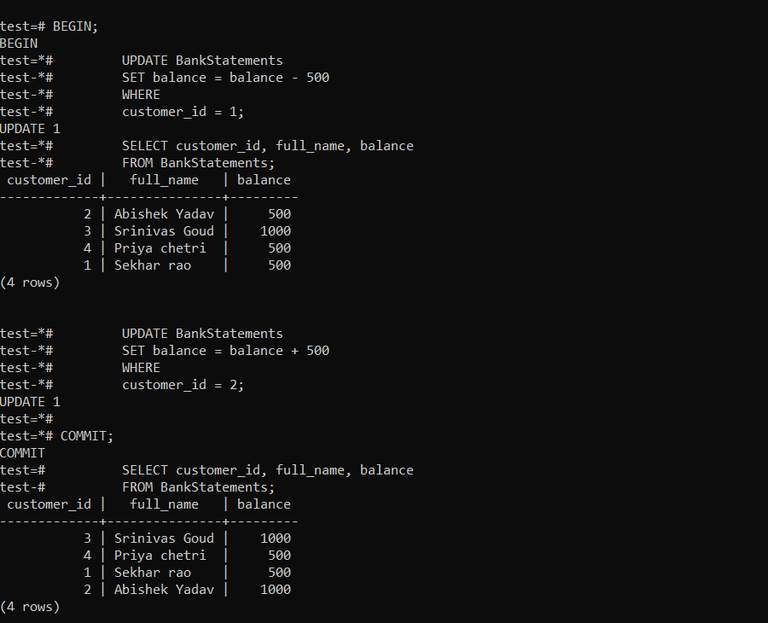Click 'Abishek Yadav' in the first result table
768x623 pixels.
(164, 215)
